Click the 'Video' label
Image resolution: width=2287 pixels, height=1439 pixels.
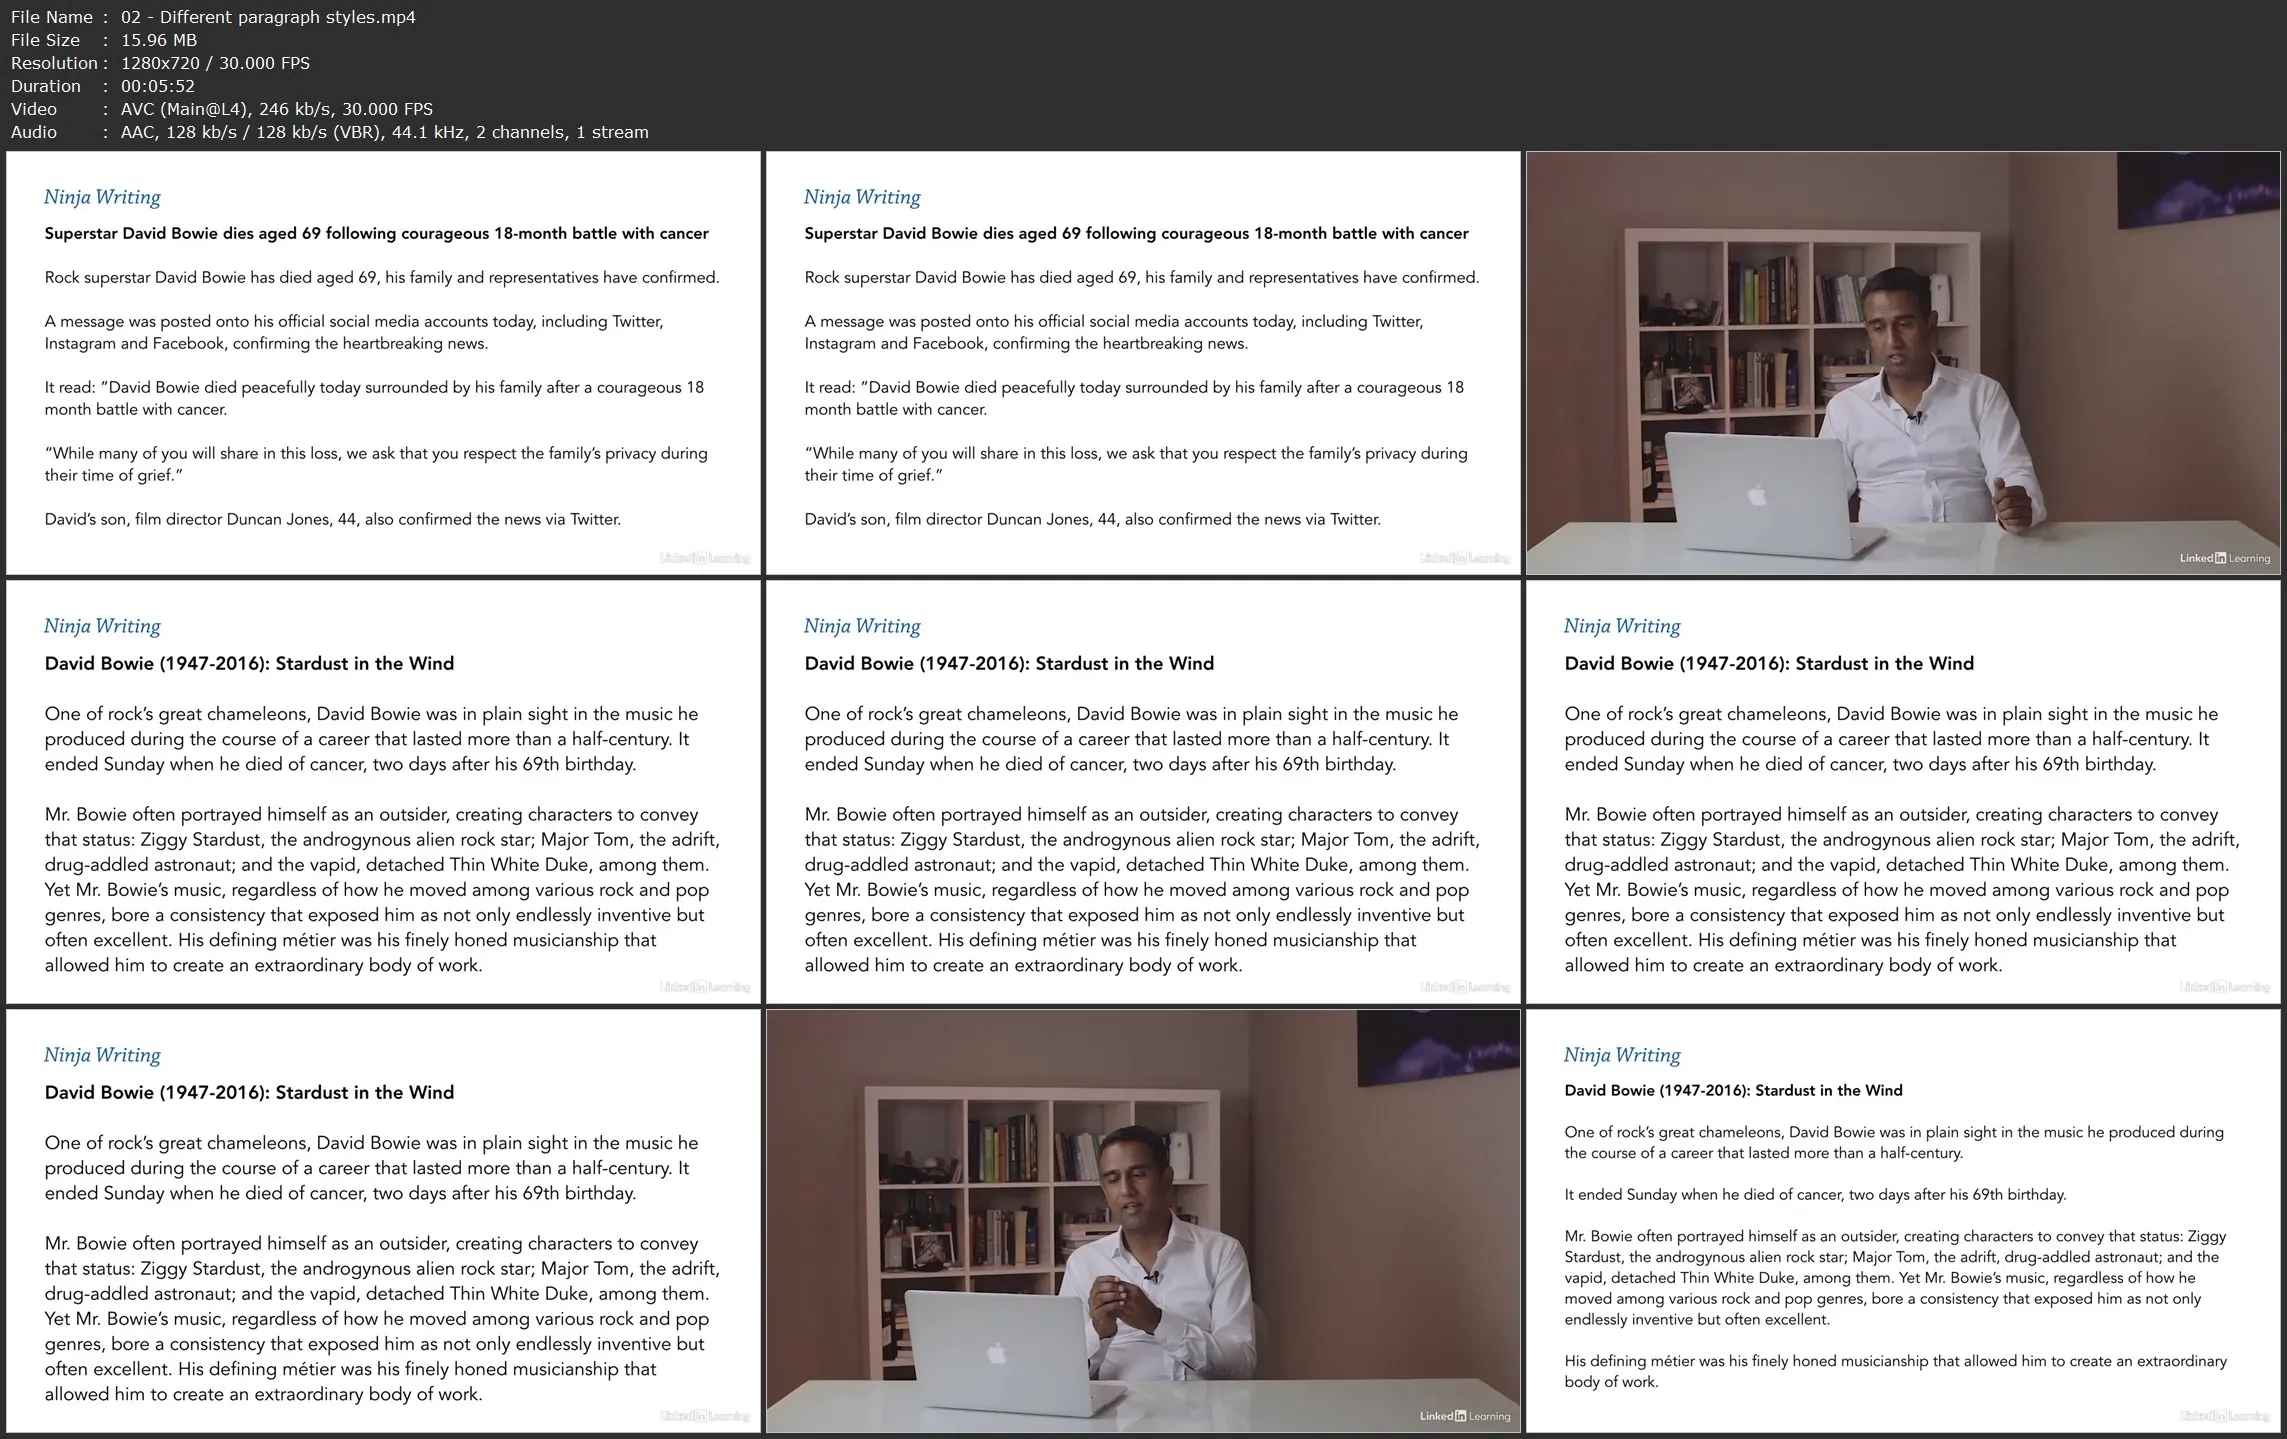coord(34,109)
